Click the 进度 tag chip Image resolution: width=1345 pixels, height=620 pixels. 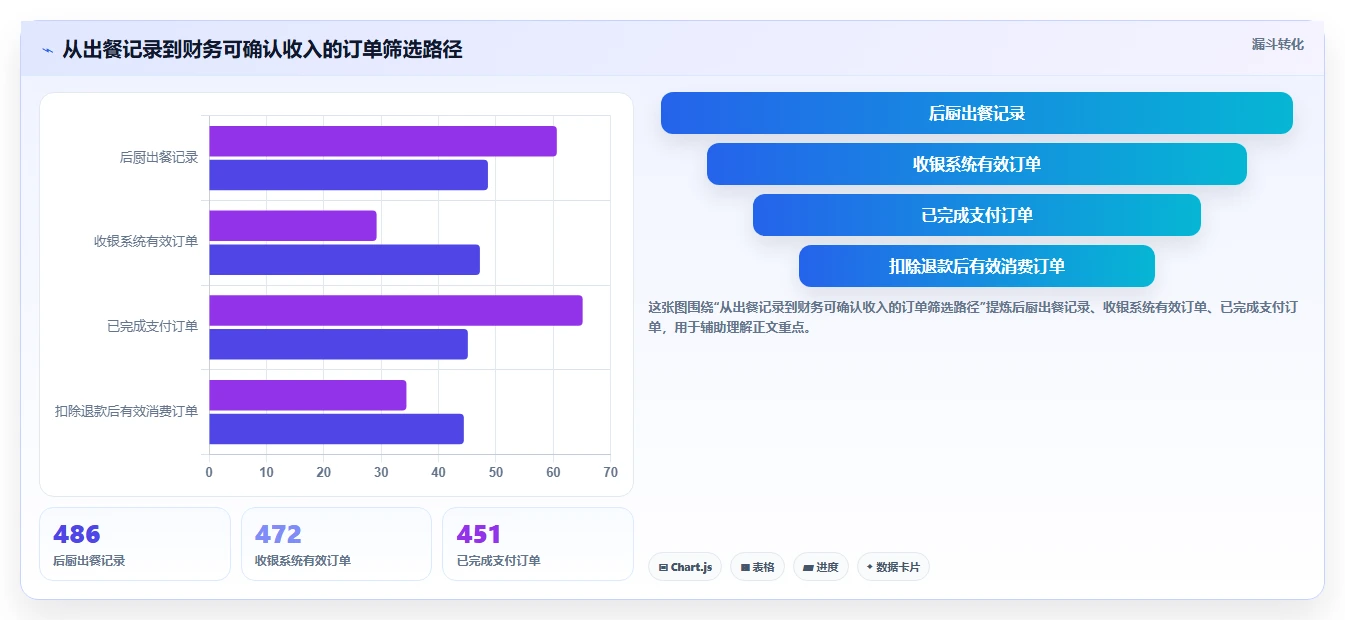coord(821,567)
